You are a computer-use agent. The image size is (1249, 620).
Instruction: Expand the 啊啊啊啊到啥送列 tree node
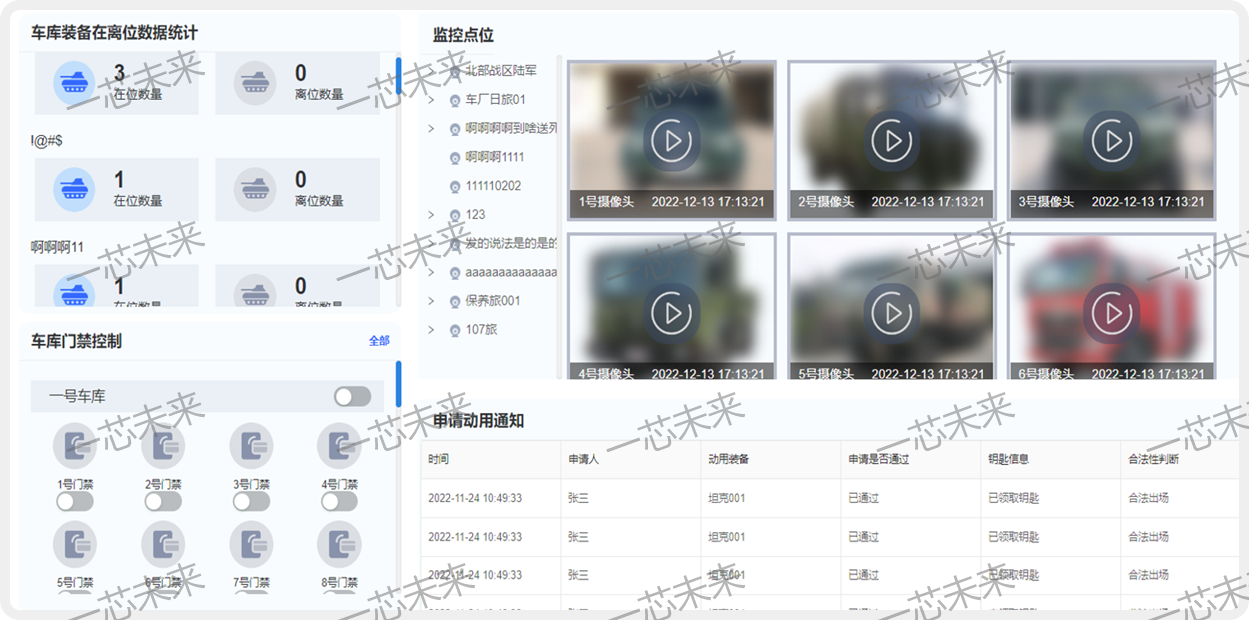431,129
